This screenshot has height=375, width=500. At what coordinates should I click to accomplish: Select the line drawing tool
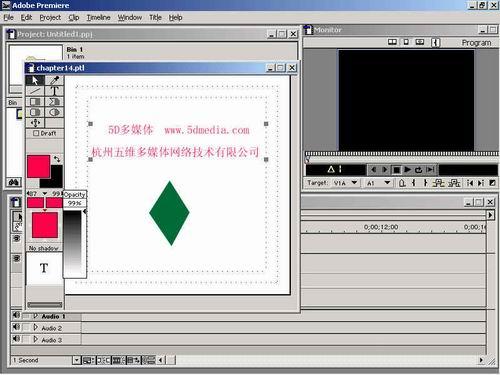[35, 91]
